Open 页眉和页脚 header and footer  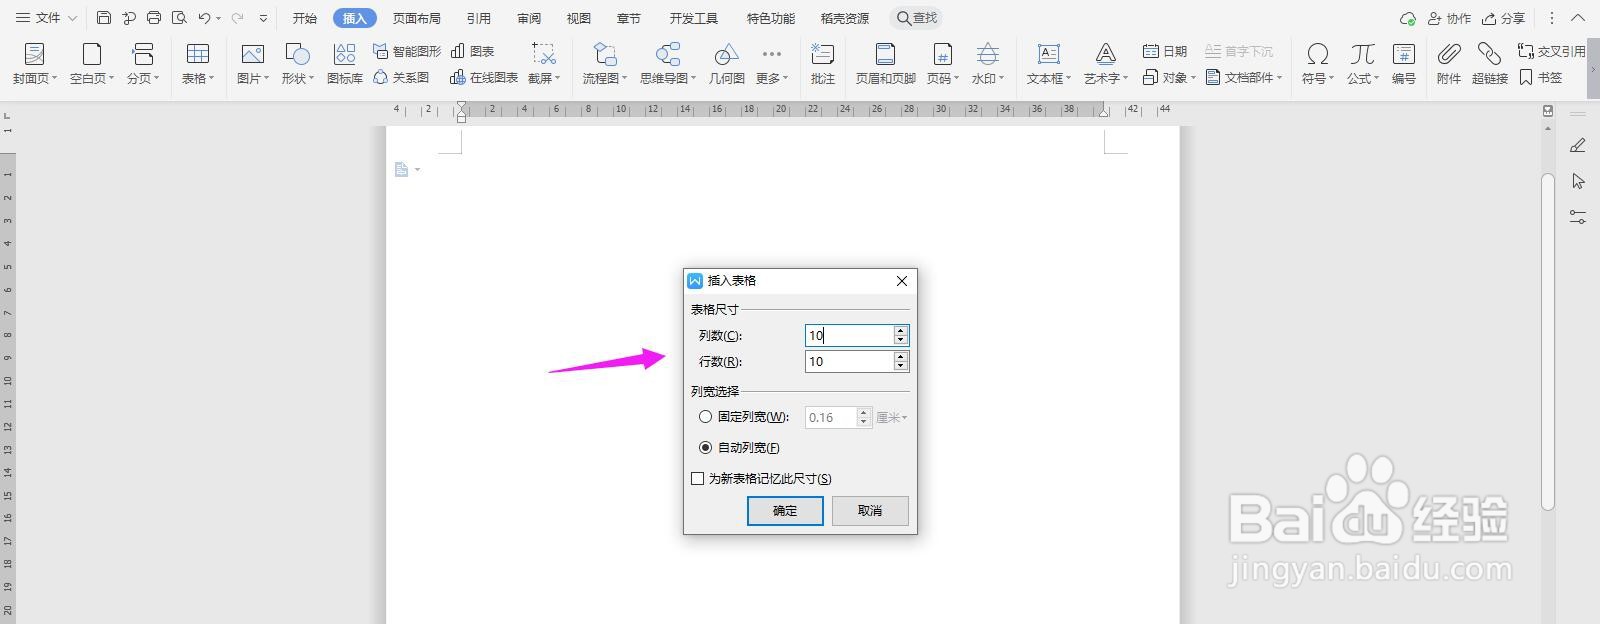(x=885, y=63)
